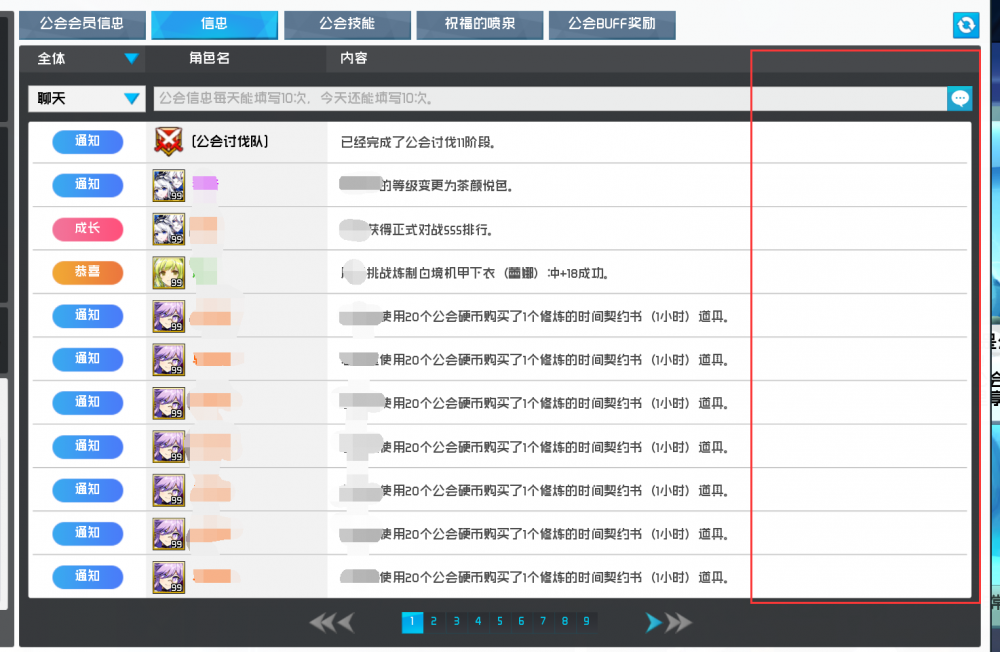Click the green-haired character avatar

coord(168,272)
